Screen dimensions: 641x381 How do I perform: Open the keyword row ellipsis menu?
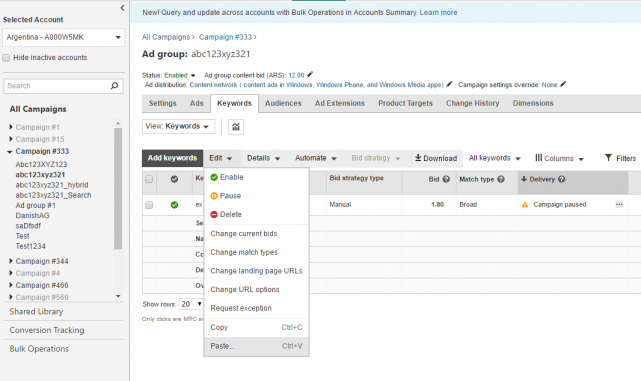tap(619, 204)
